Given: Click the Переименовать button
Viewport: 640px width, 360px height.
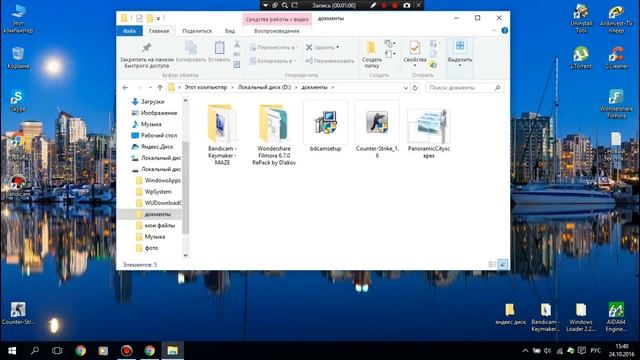Looking at the screenshot, I should tap(330, 61).
